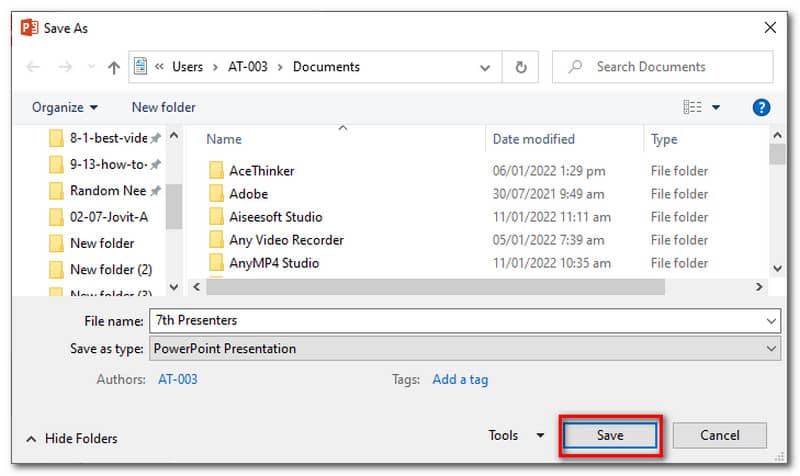This screenshot has height=476, width=800.
Task: Open the Organize menu
Action: (65, 107)
